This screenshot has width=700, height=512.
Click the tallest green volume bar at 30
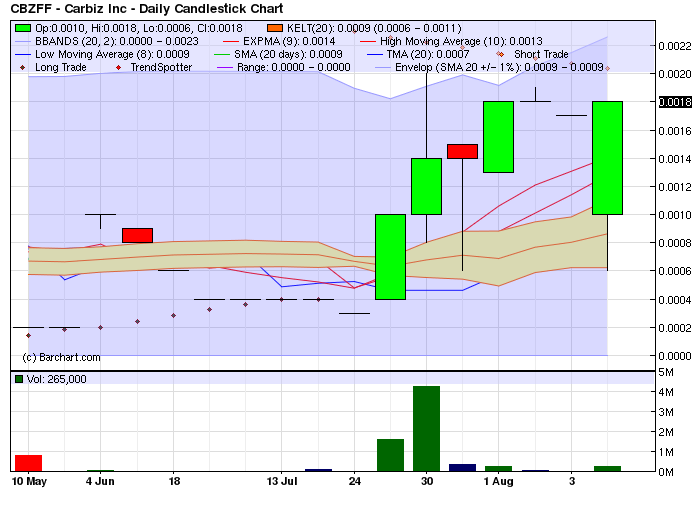[426, 429]
